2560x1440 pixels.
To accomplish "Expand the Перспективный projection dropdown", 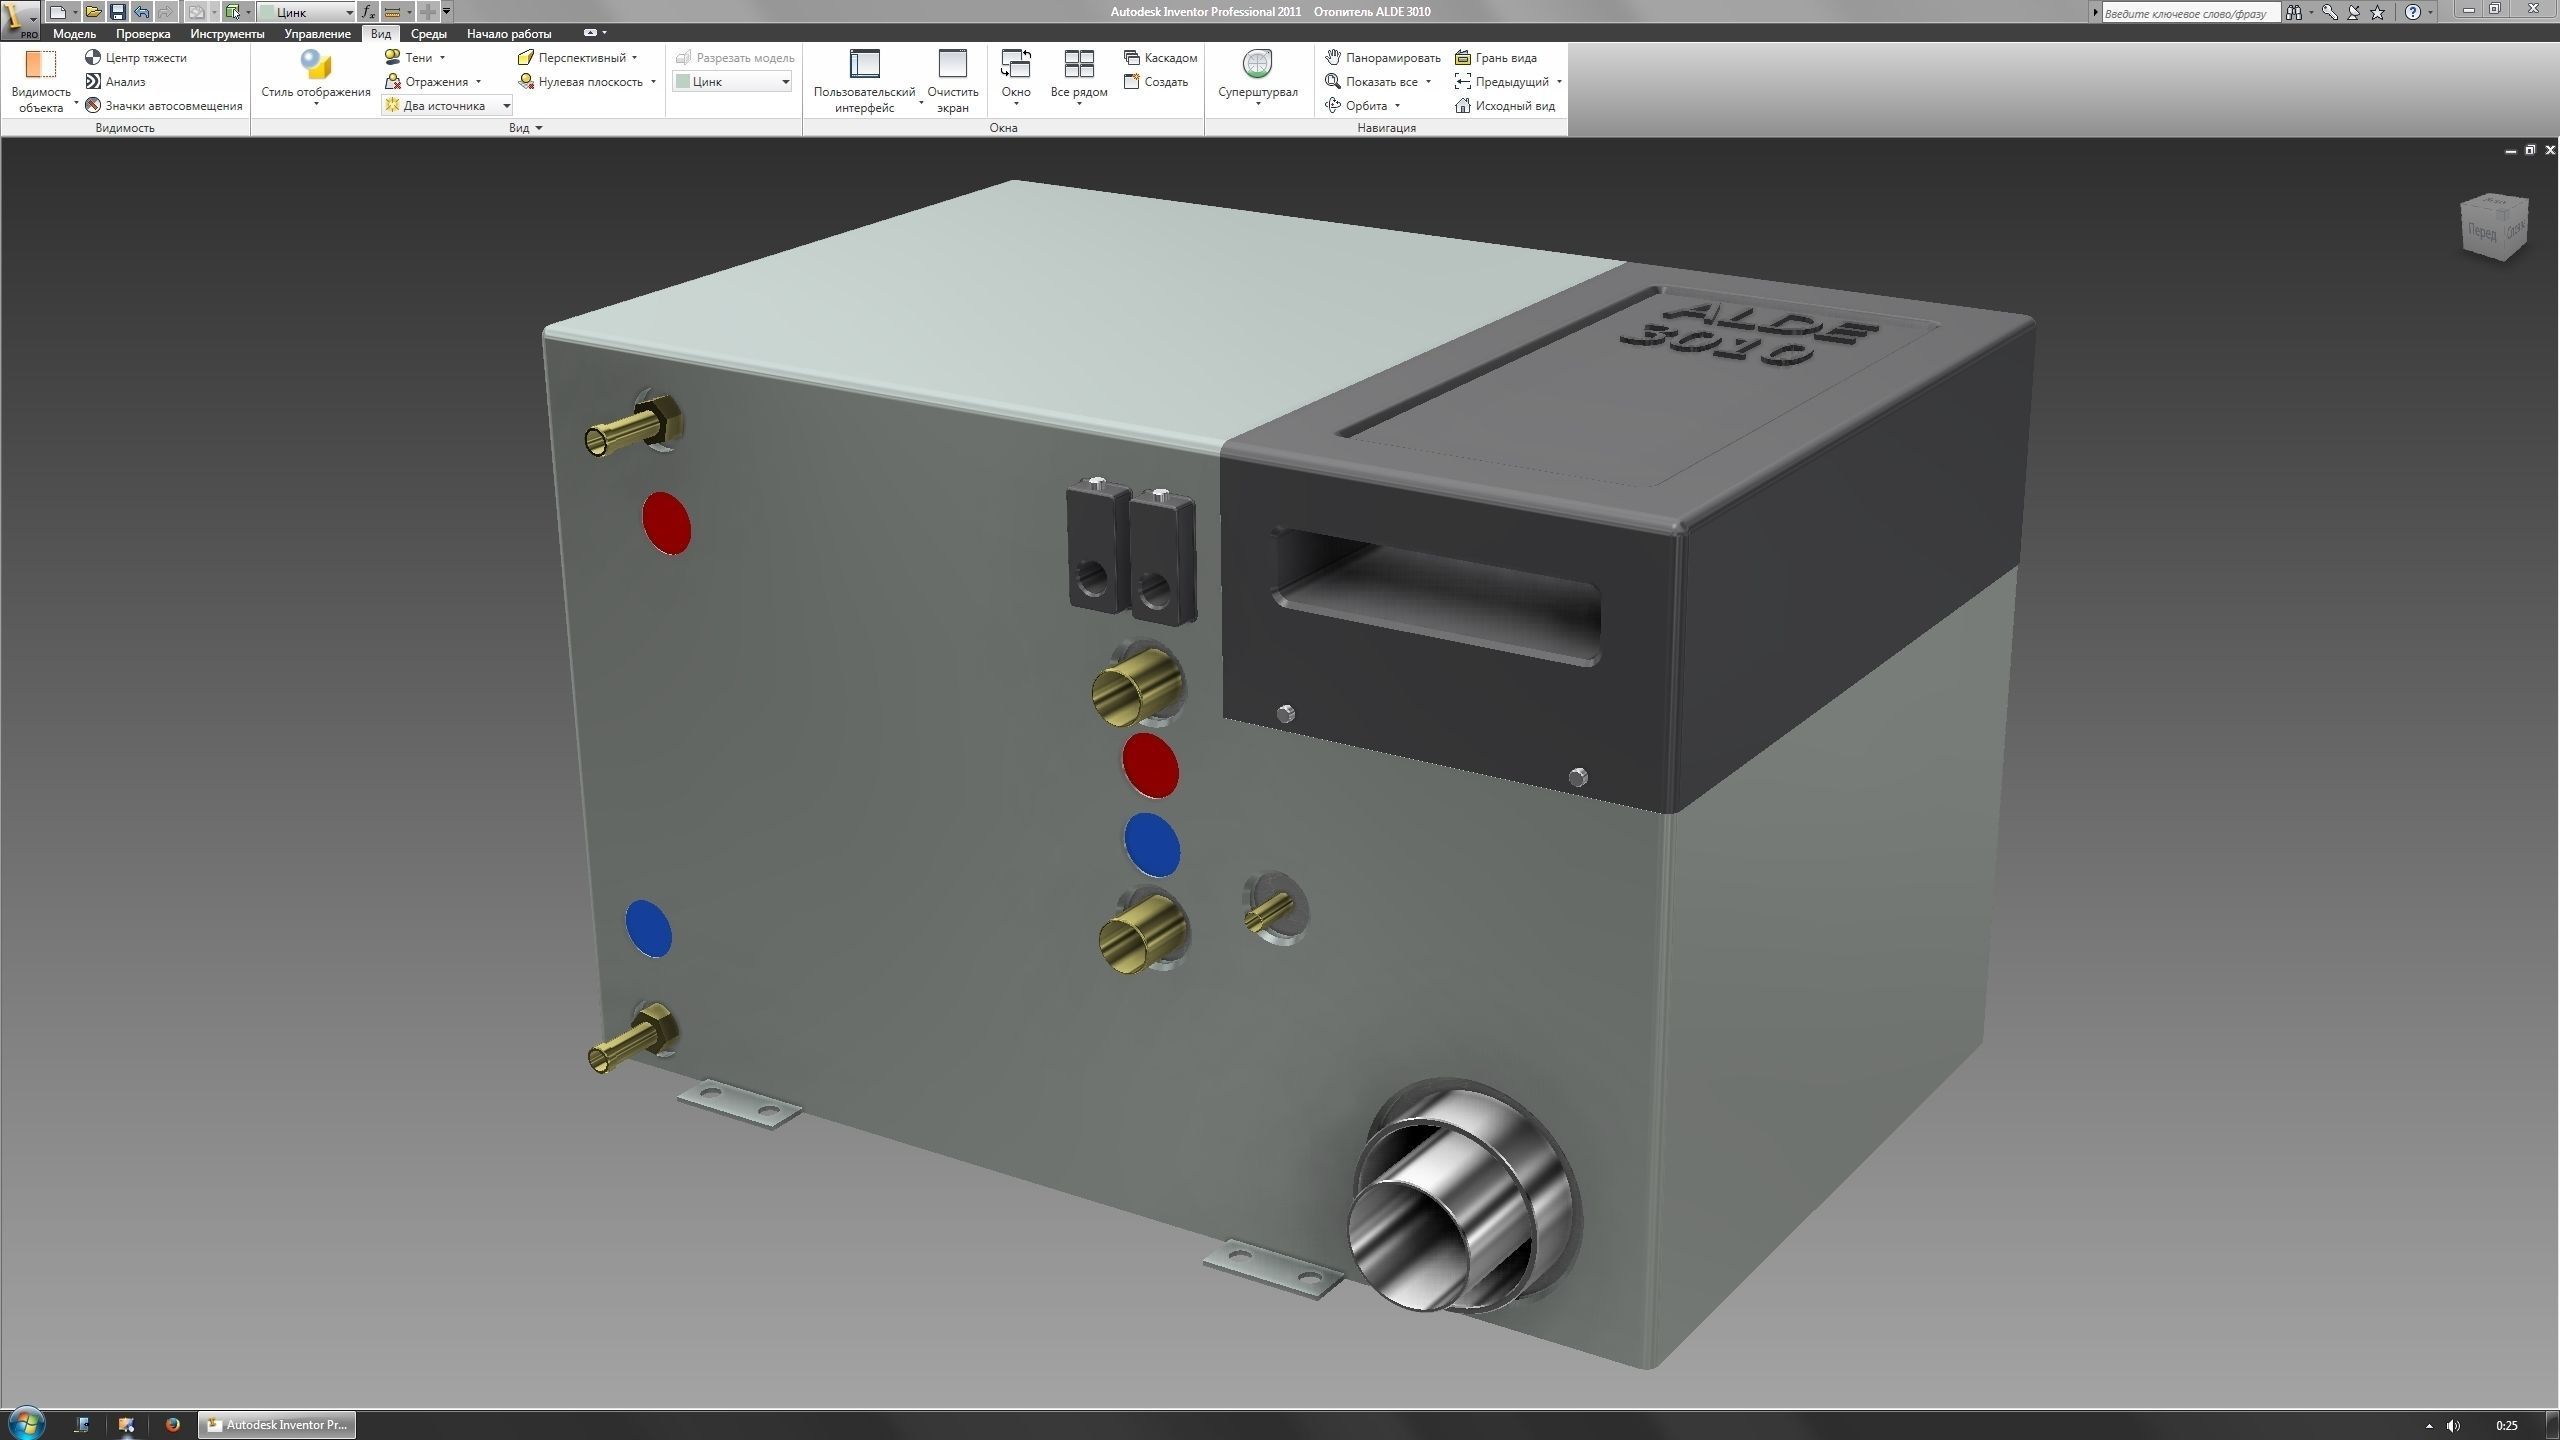I will 634,58.
